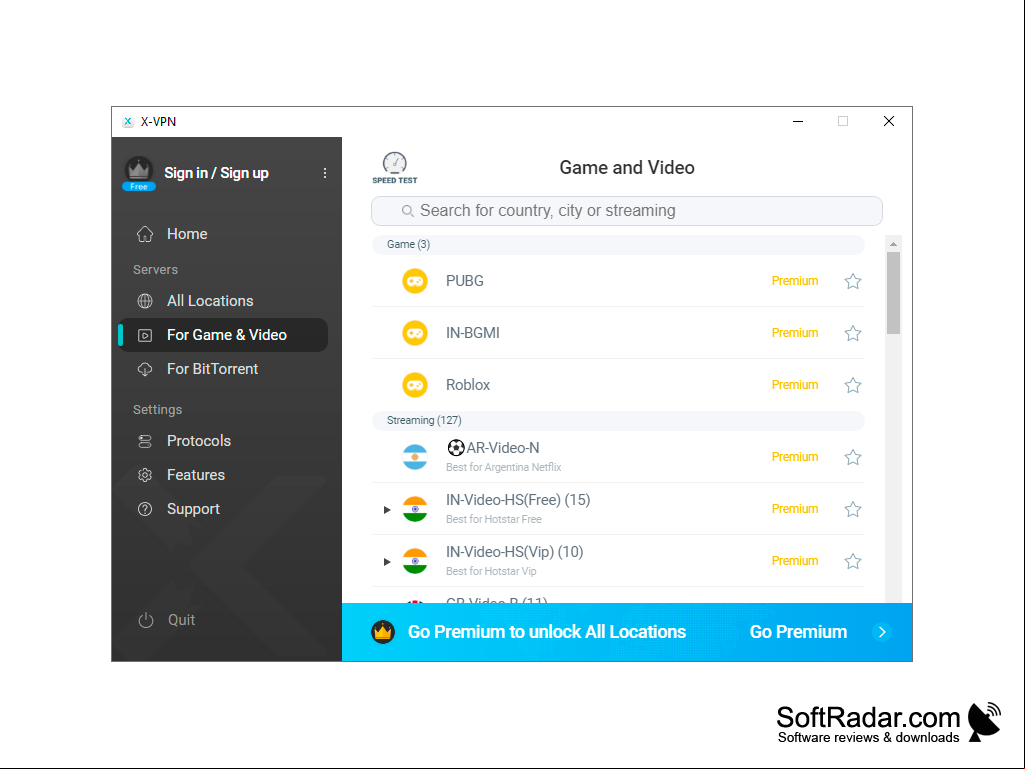This screenshot has height=769, width=1025.
Task: Click the IN-BGMI gamepad icon
Action: [414, 333]
